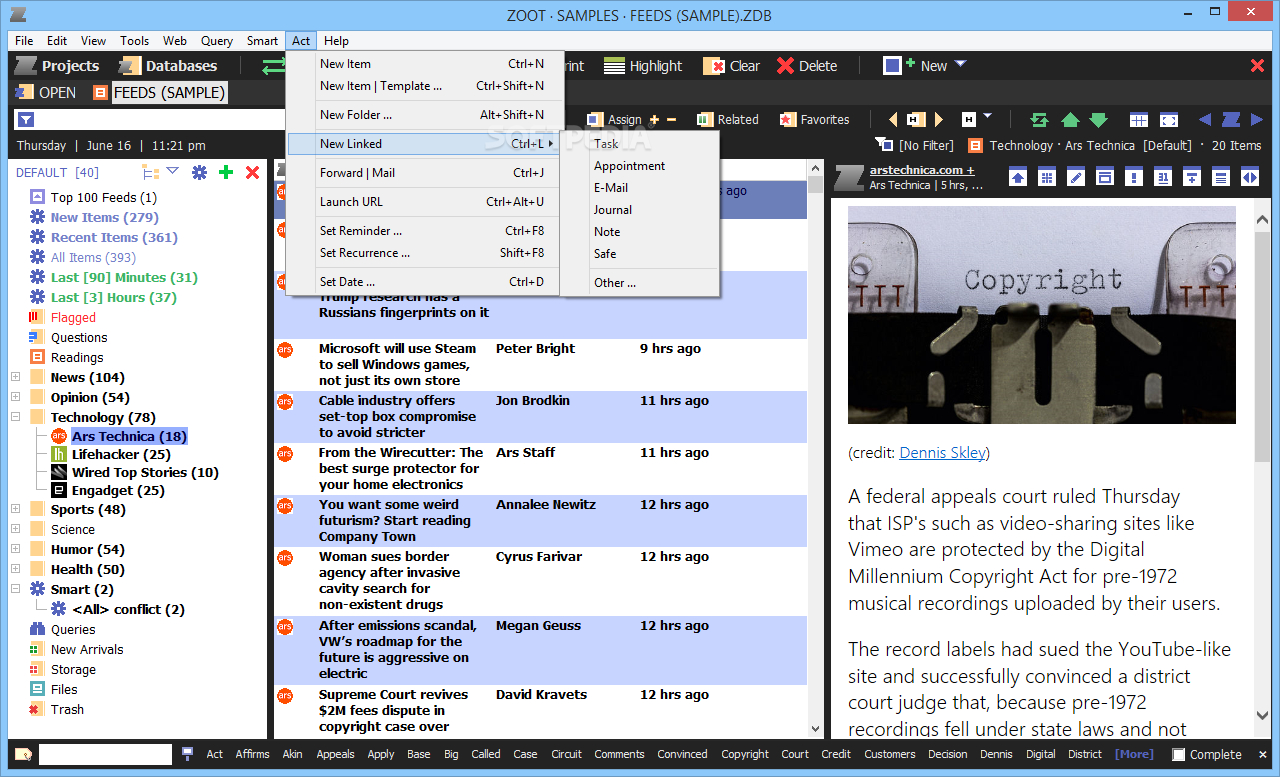Click the tree view toggle icon beside DEFAULT
1280x777 pixels.
151,172
